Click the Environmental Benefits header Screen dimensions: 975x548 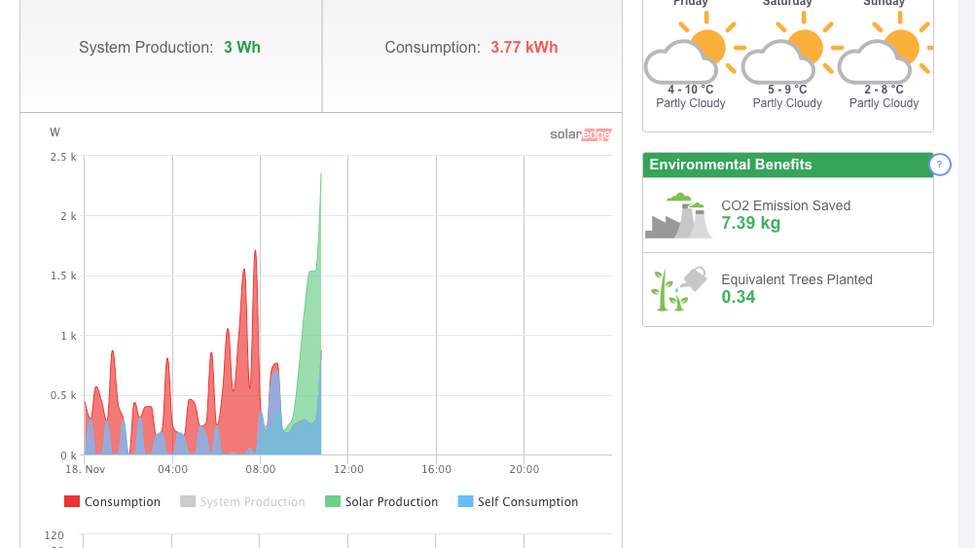tap(788, 165)
